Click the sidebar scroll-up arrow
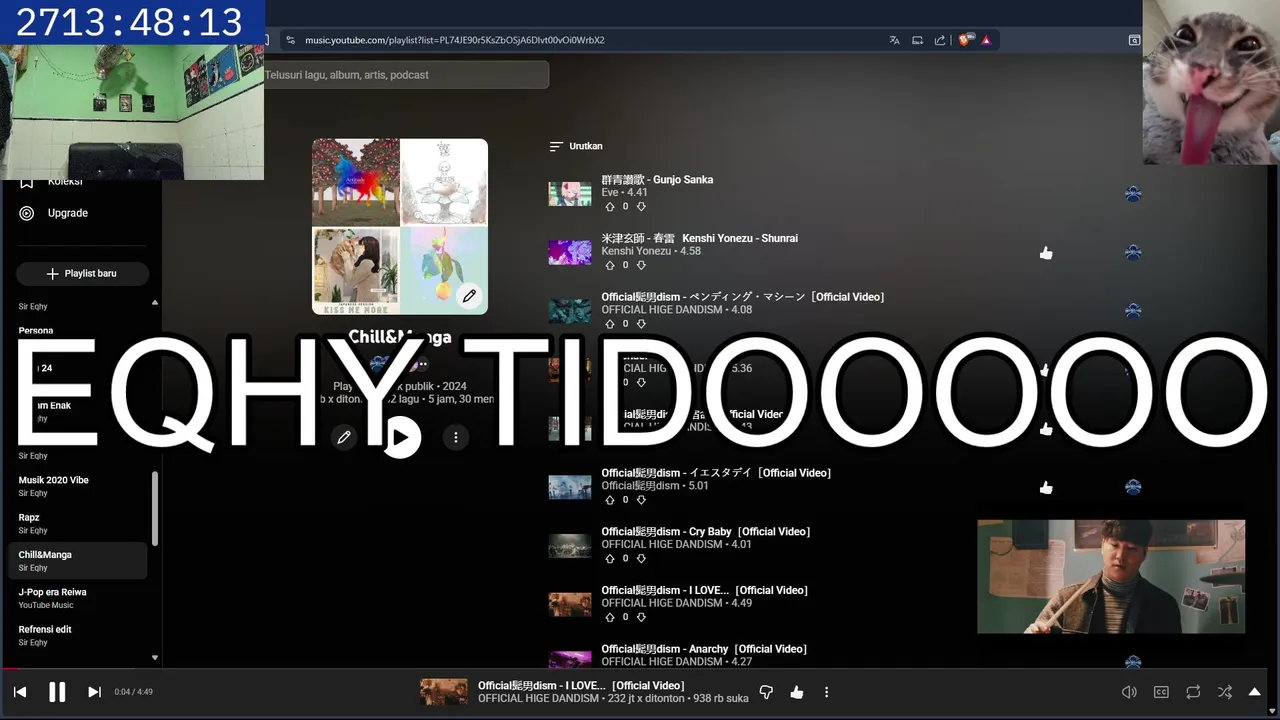The width and height of the screenshot is (1280, 720). click(x=154, y=302)
